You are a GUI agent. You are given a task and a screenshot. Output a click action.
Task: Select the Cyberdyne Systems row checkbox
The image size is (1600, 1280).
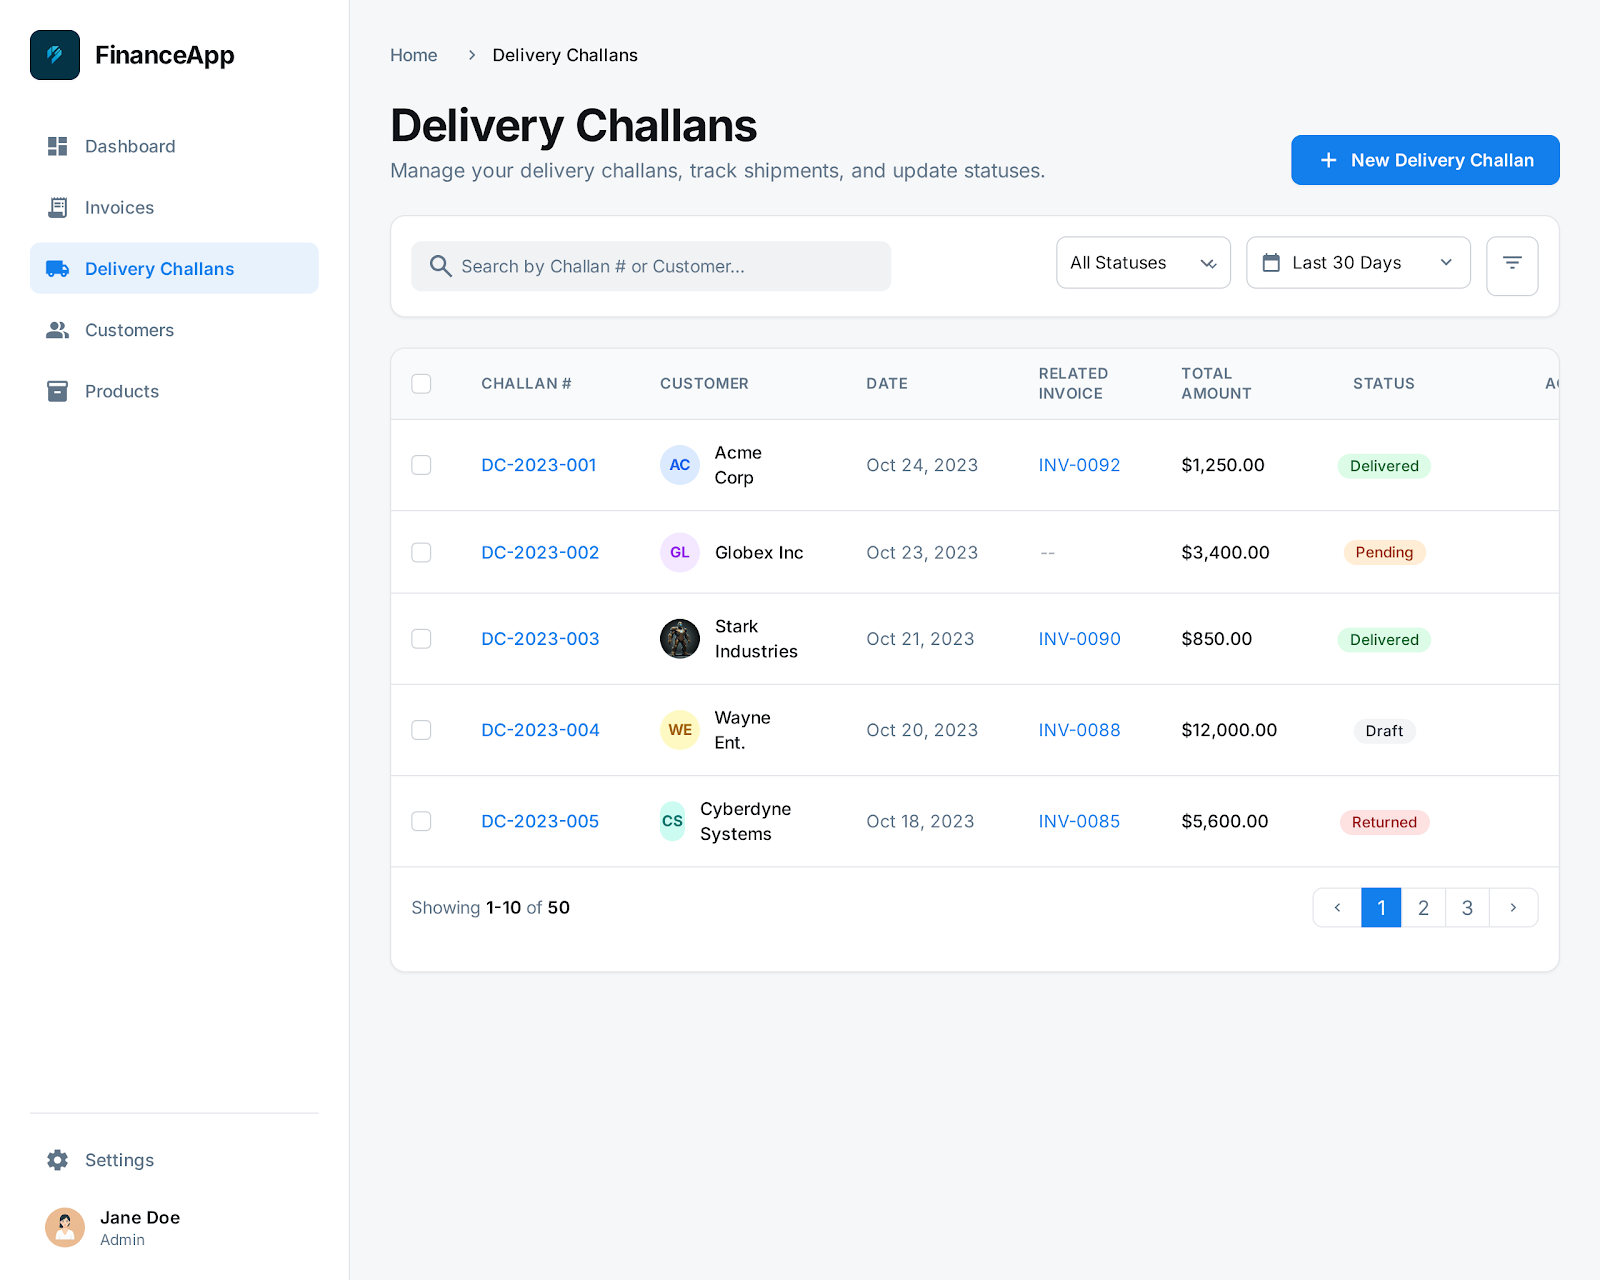click(421, 821)
